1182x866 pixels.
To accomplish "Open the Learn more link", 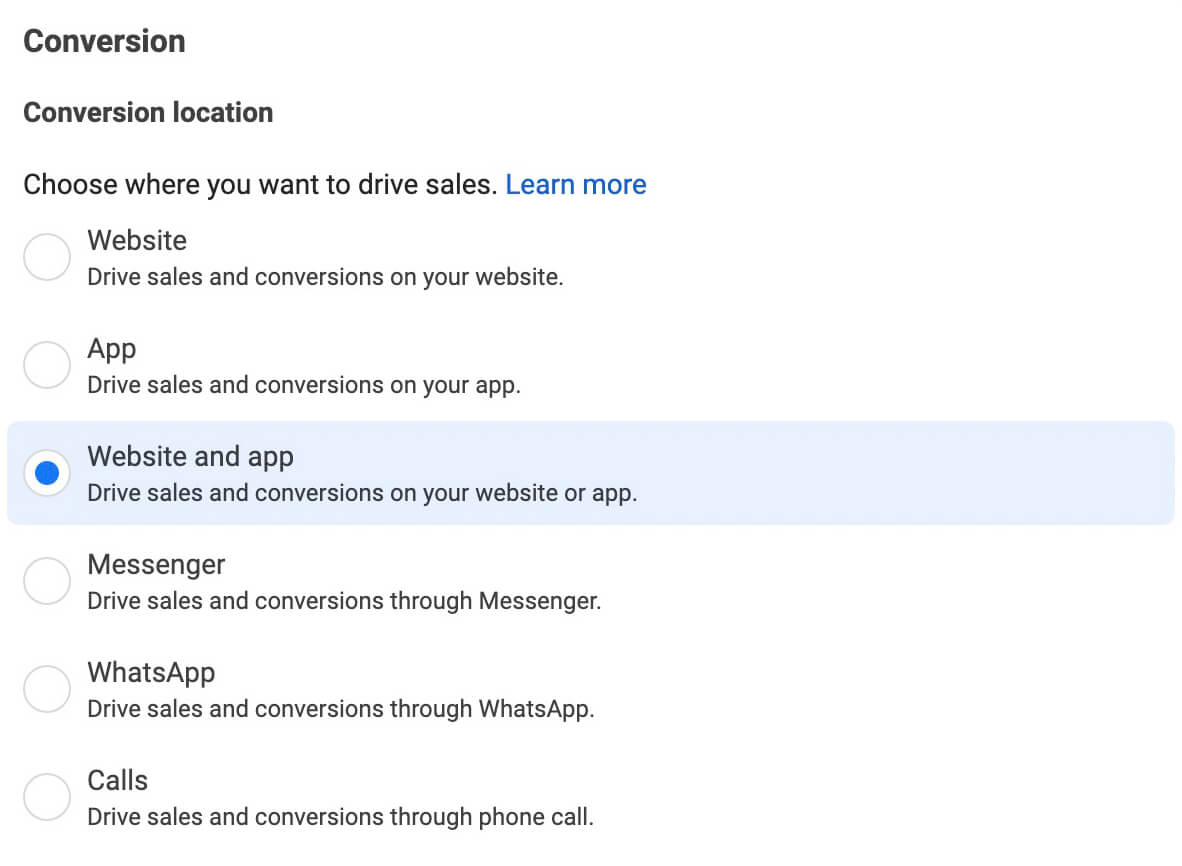I will pos(575,185).
